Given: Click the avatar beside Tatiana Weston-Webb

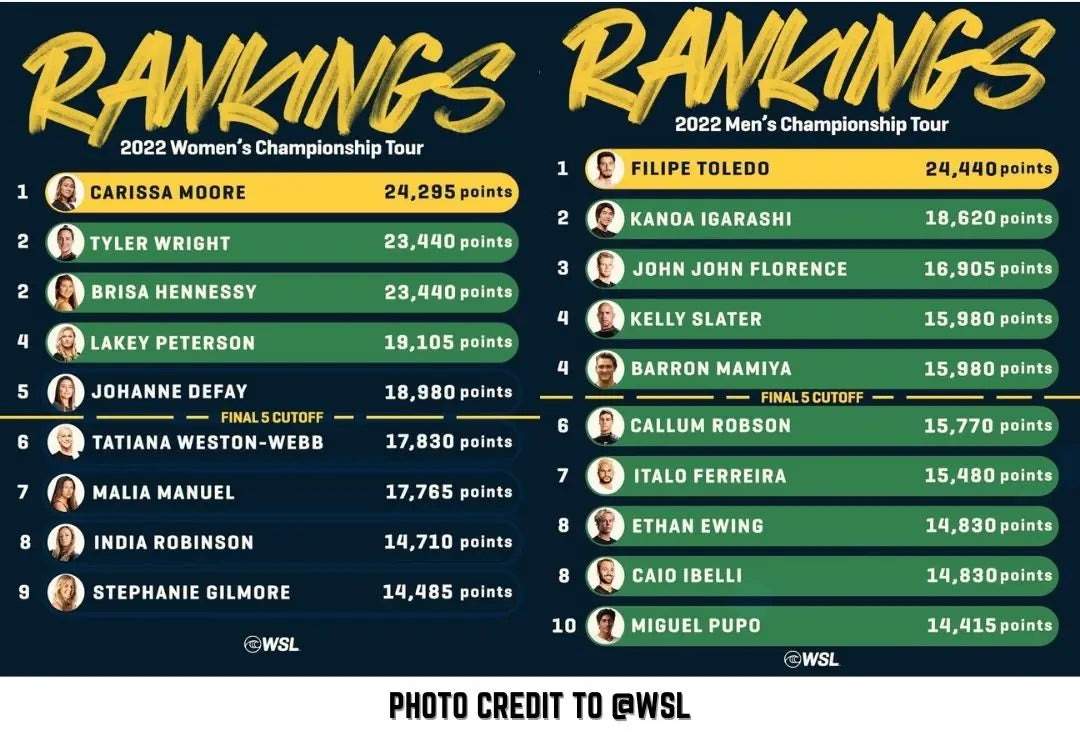Looking at the screenshot, I should point(66,441).
